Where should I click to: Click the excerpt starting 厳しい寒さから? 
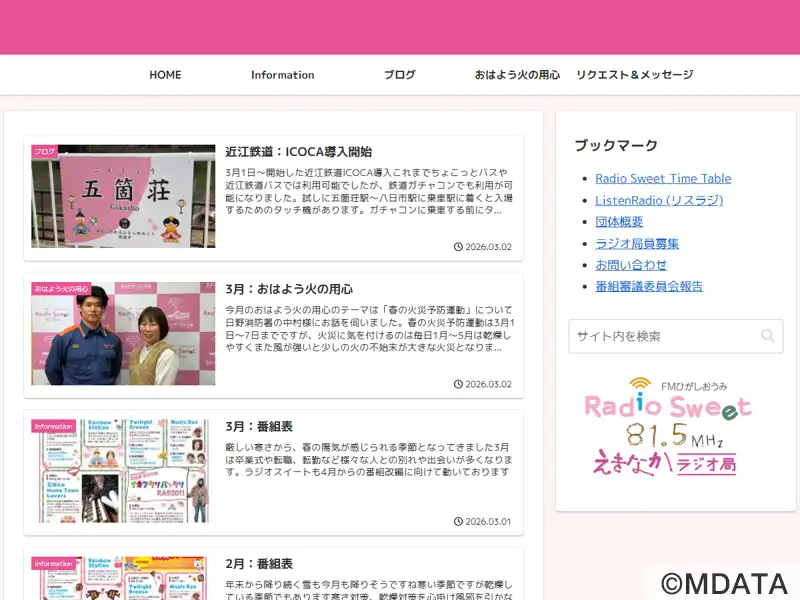click(x=369, y=460)
